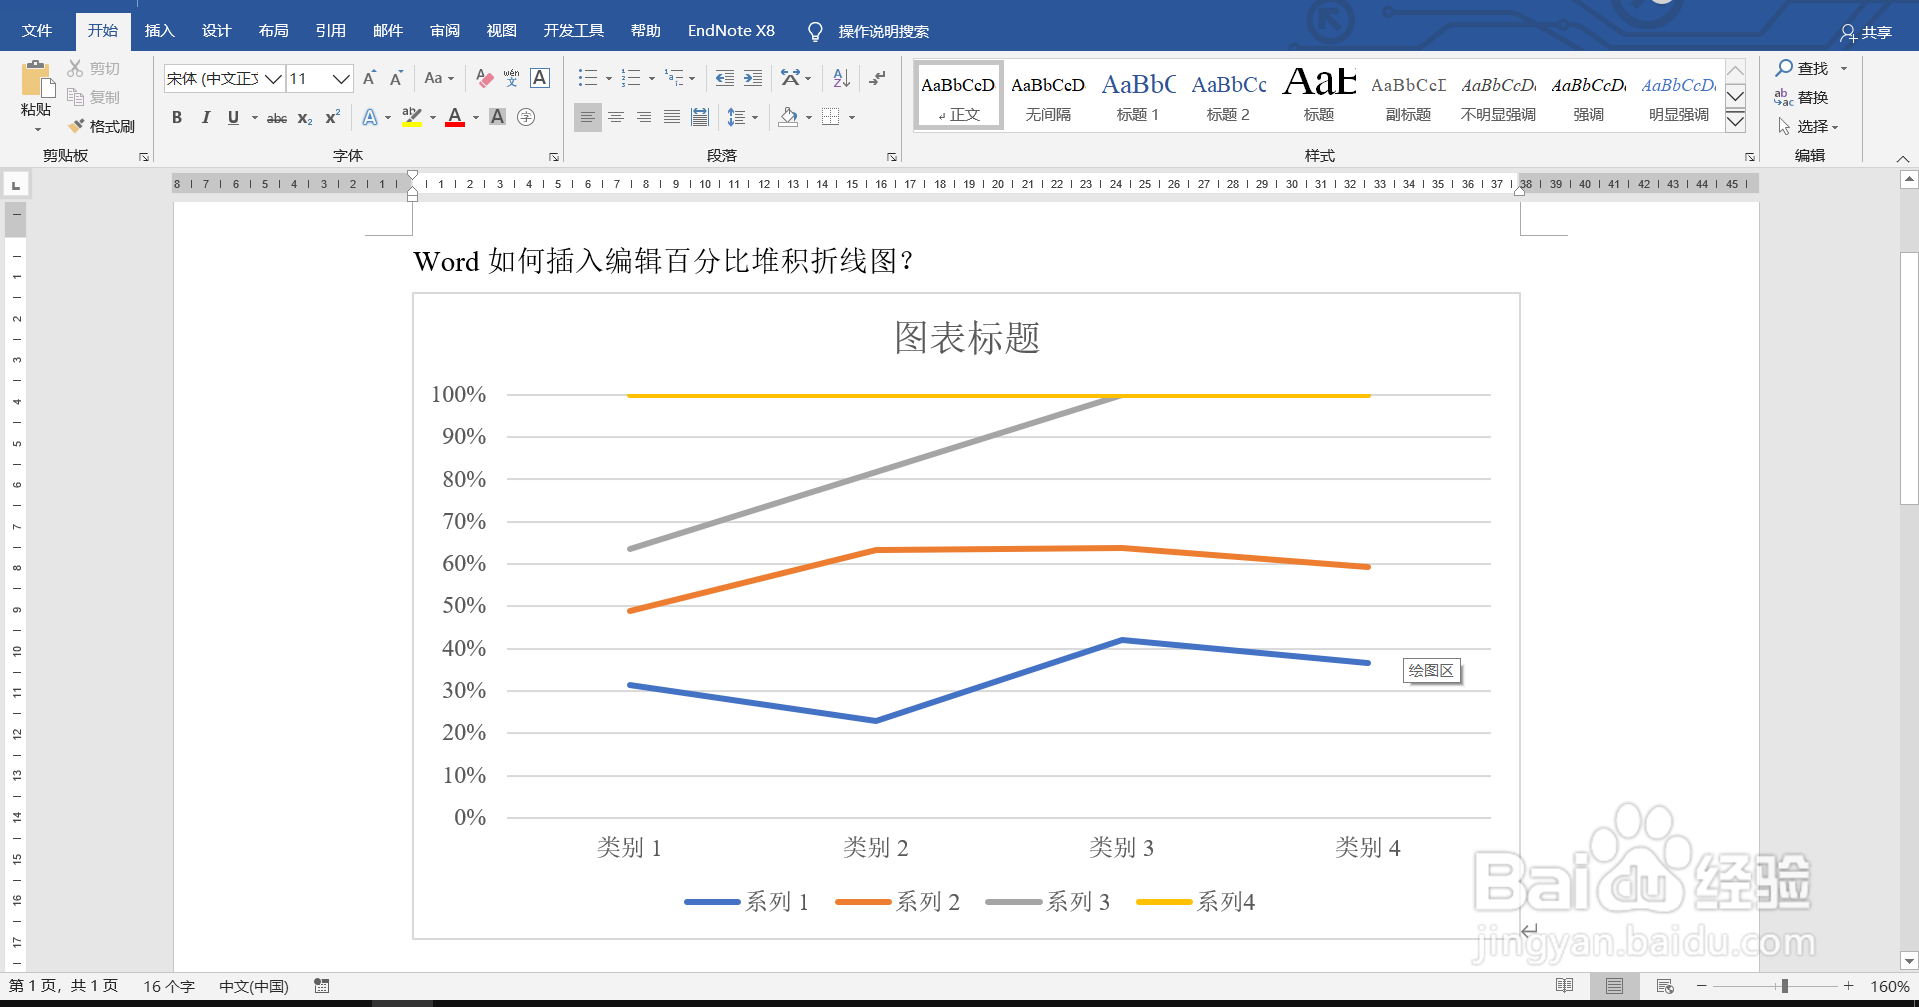1919x1007 pixels.
Task: Show paragraph marks icon
Action: [x=877, y=78]
